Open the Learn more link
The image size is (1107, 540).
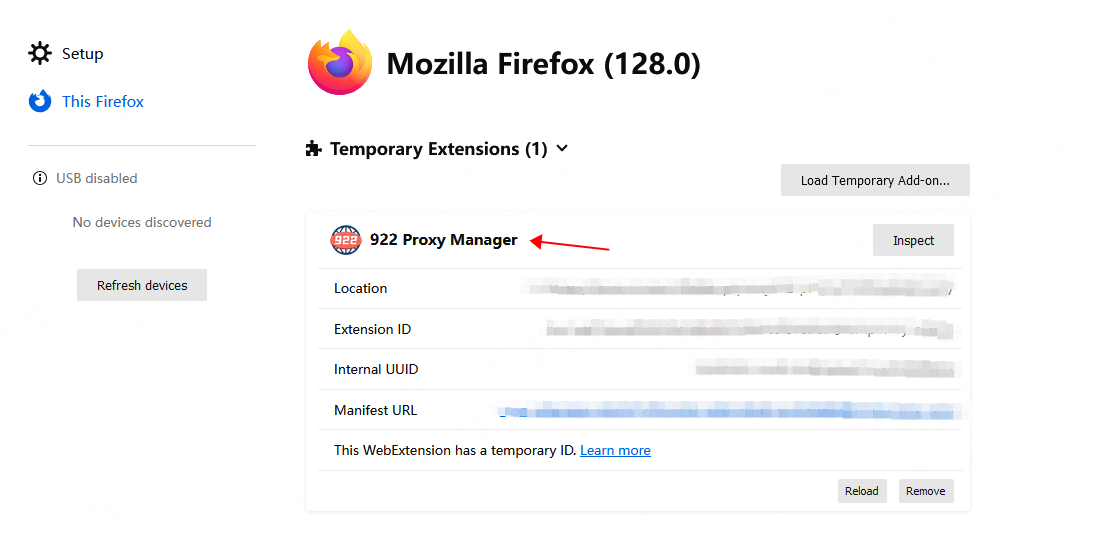pyautogui.click(x=615, y=450)
